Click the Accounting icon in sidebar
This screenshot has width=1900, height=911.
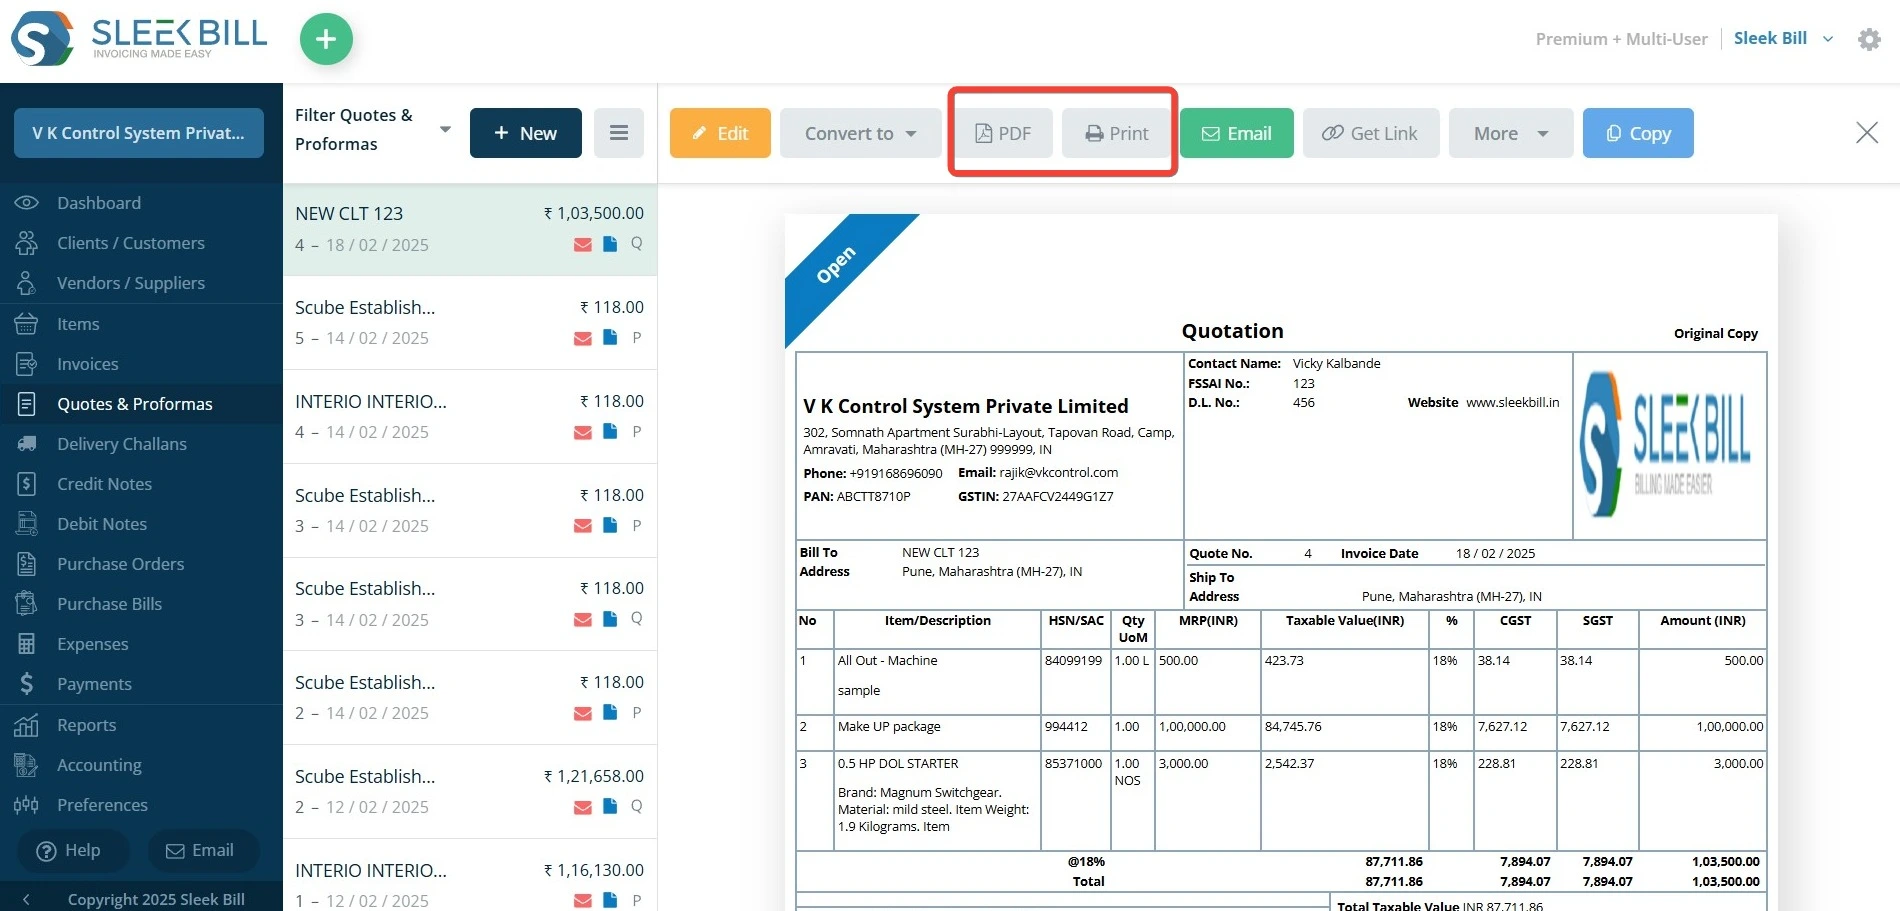coord(27,765)
